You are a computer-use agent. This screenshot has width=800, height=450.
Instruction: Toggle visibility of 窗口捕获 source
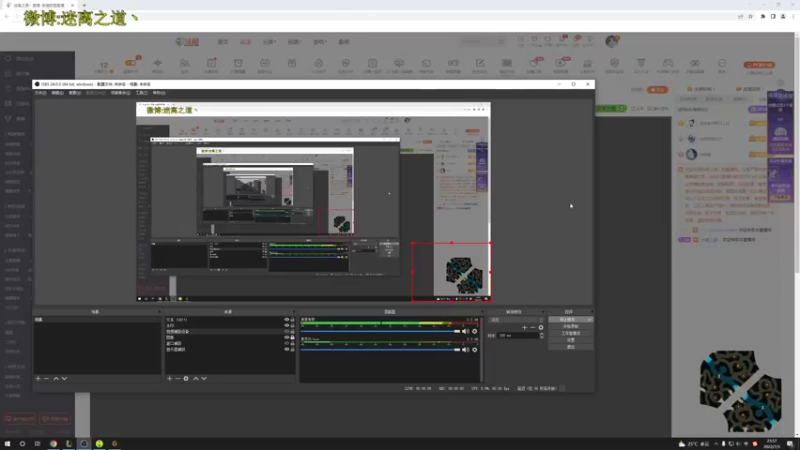[x=287, y=344]
